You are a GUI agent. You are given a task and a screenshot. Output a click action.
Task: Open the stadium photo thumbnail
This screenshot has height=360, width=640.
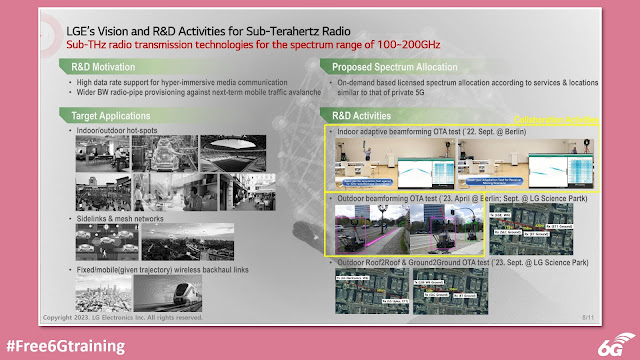233,153
